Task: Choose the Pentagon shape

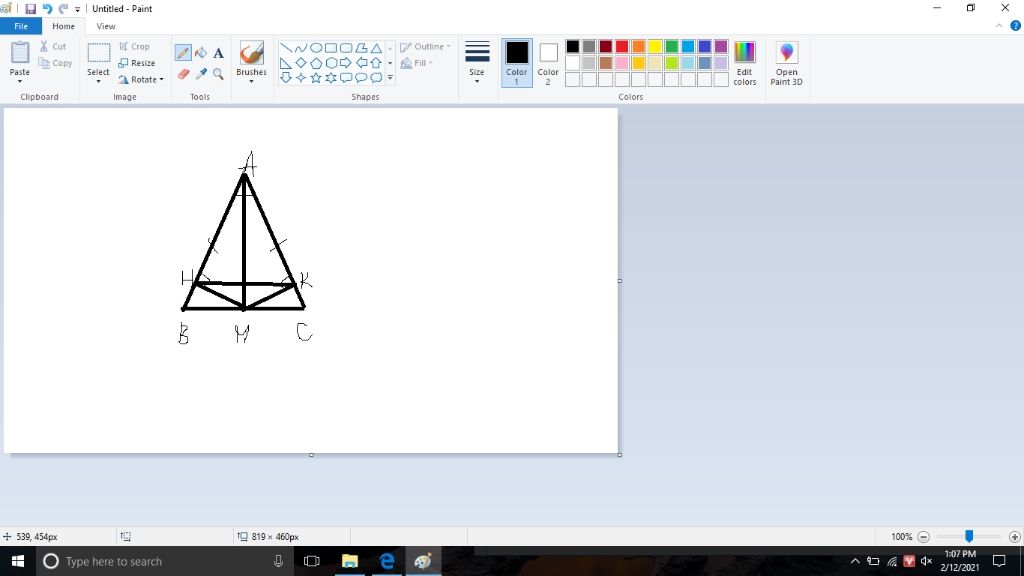Action: pyautogui.click(x=315, y=63)
